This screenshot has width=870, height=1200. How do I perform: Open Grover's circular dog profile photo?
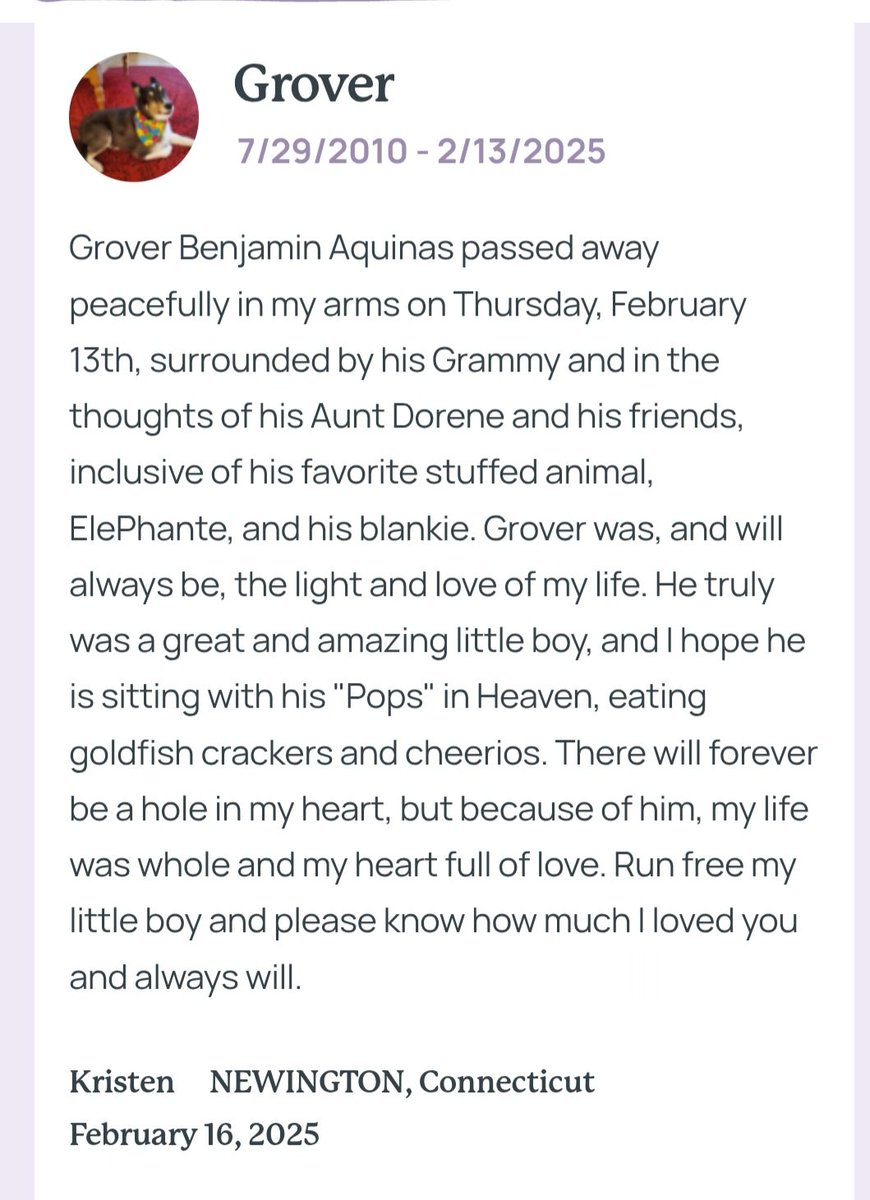click(133, 117)
